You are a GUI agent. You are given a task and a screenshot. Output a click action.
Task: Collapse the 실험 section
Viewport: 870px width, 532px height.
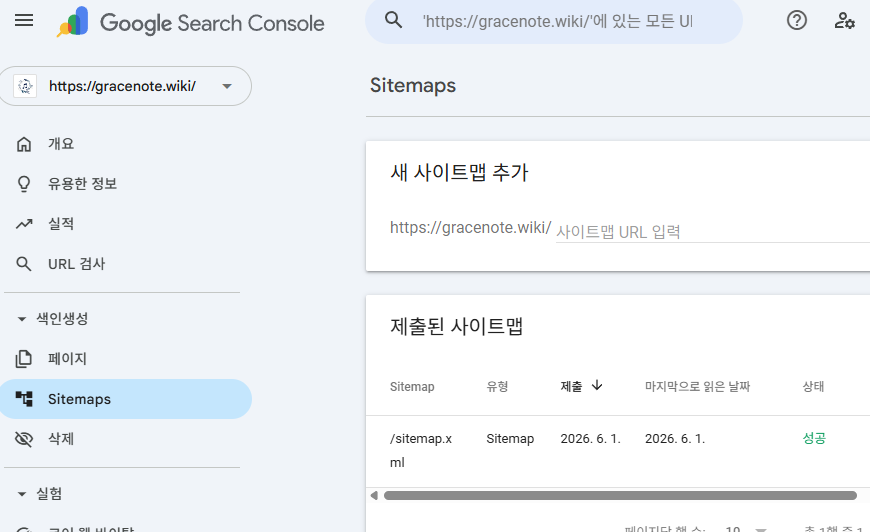tap(22, 494)
